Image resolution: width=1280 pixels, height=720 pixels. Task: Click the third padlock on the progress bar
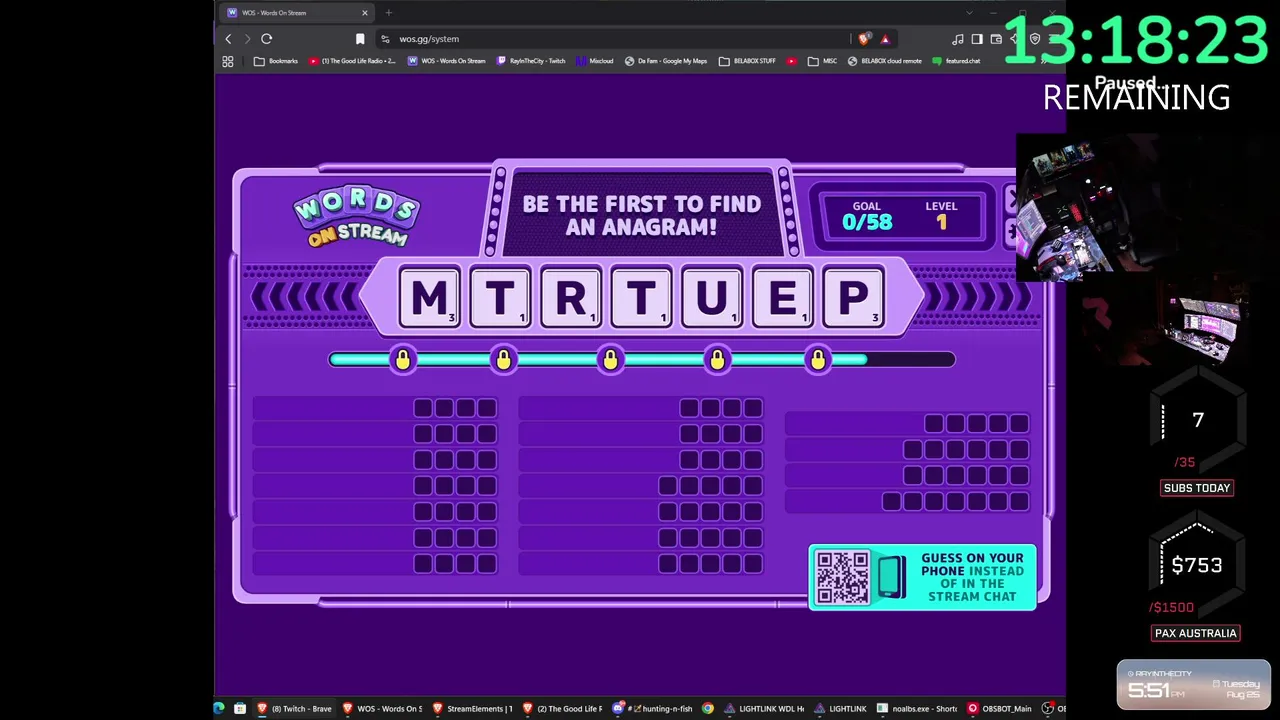pyautogui.click(x=610, y=359)
